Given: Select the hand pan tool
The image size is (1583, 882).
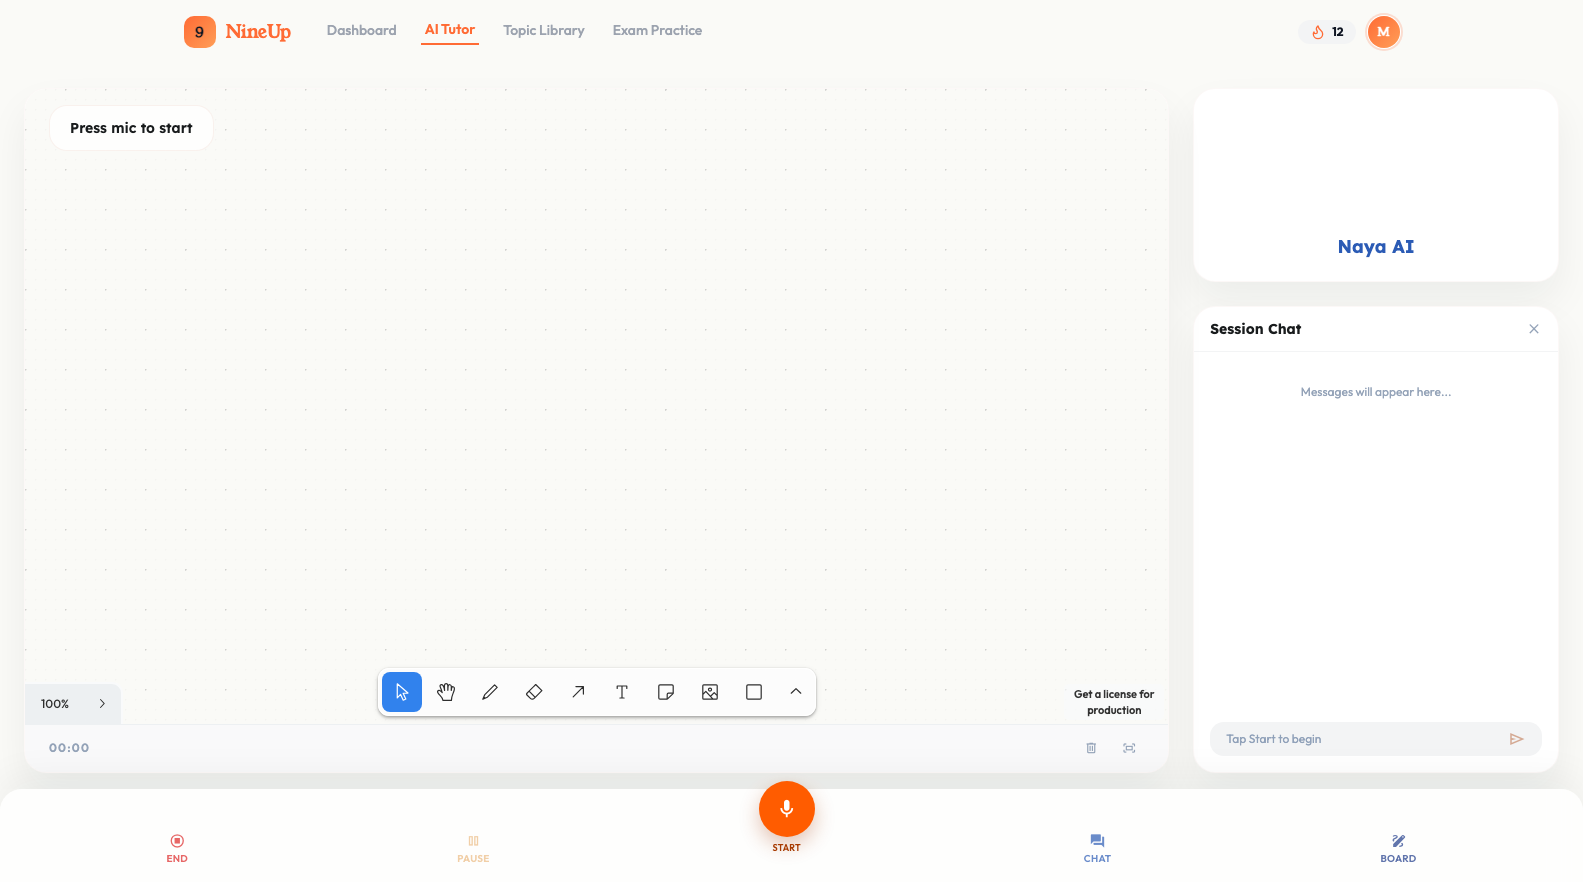Looking at the screenshot, I should click(x=446, y=692).
